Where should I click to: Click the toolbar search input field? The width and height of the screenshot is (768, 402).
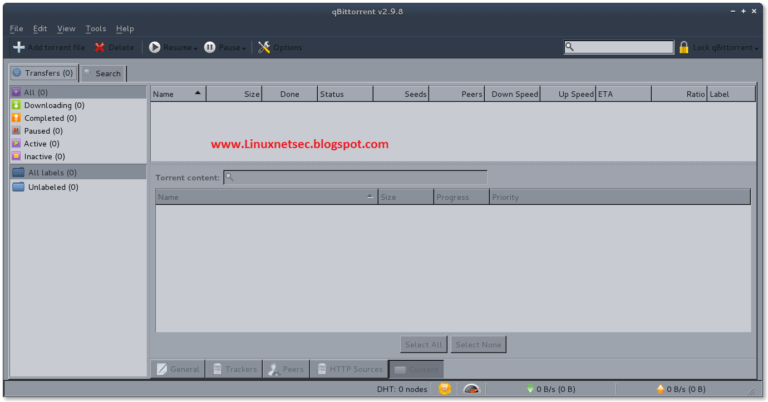tap(619, 47)
